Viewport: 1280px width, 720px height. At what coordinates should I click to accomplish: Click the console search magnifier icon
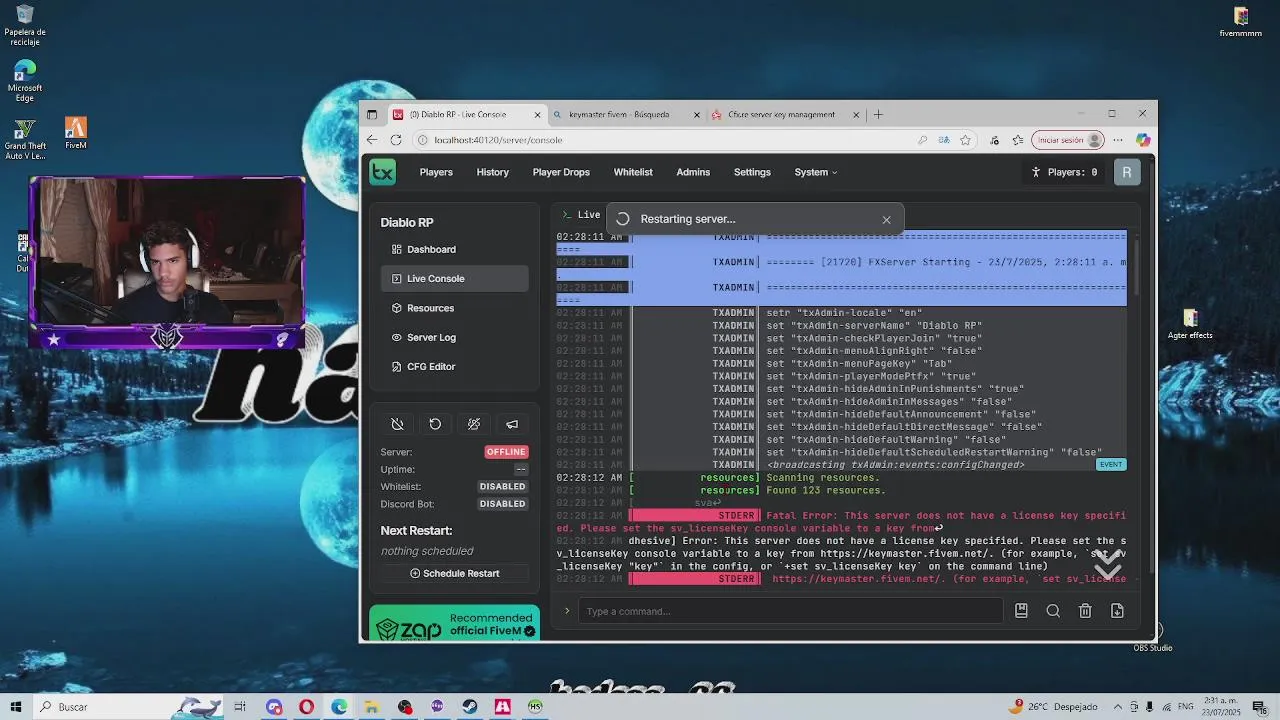coord(1053,611)
